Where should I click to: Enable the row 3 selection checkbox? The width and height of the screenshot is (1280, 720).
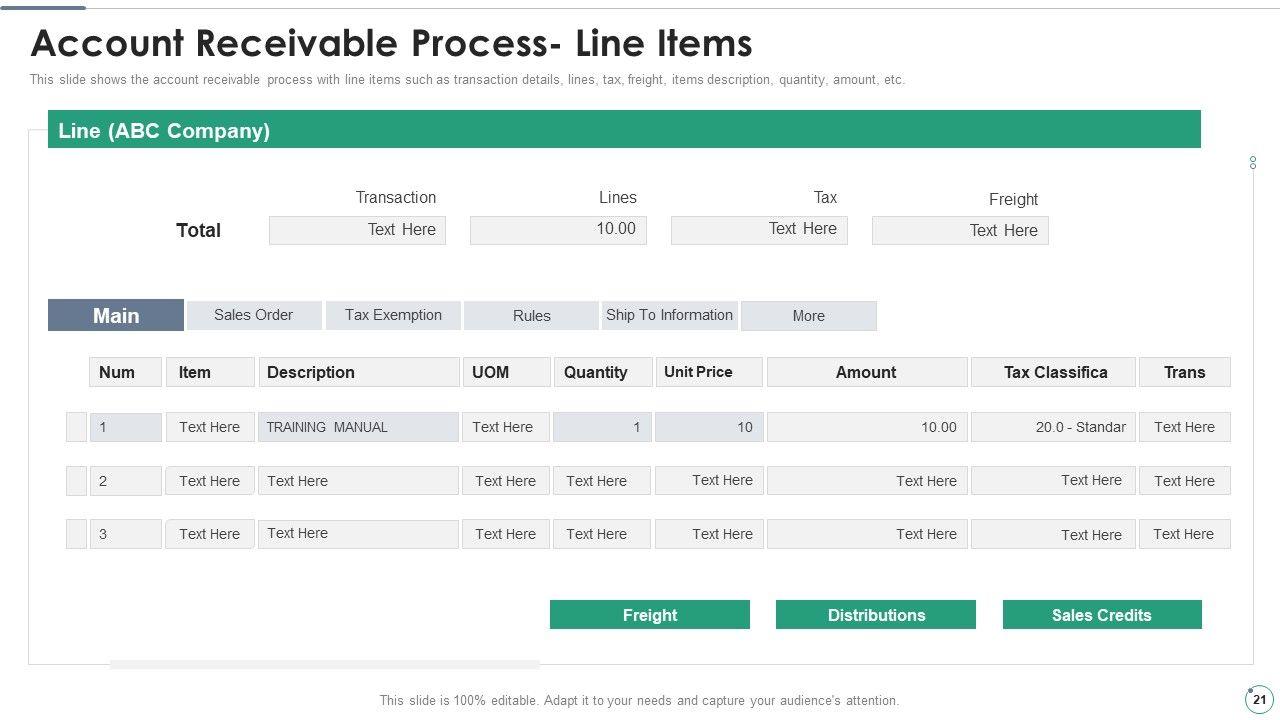[76, 534]
